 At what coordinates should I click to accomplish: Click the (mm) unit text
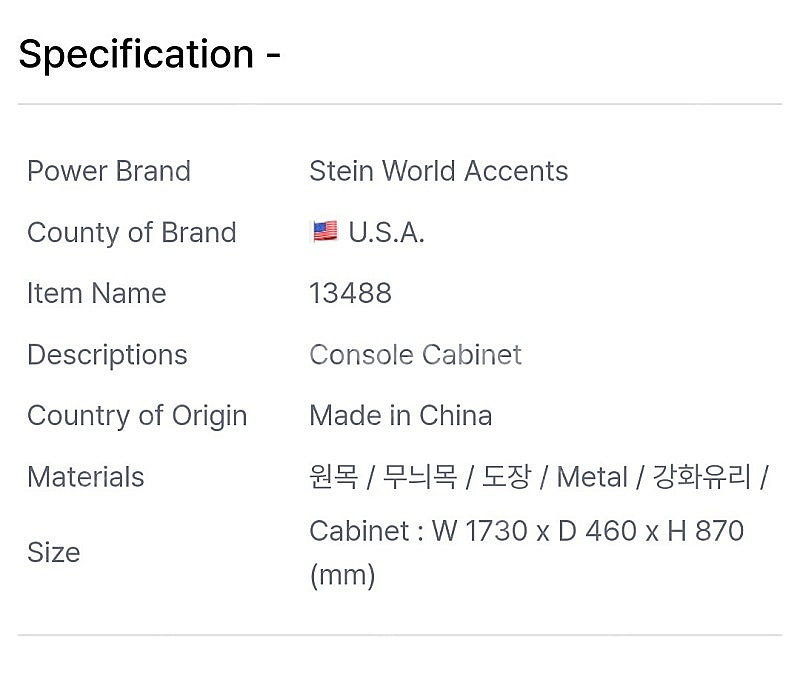(342, 576)
